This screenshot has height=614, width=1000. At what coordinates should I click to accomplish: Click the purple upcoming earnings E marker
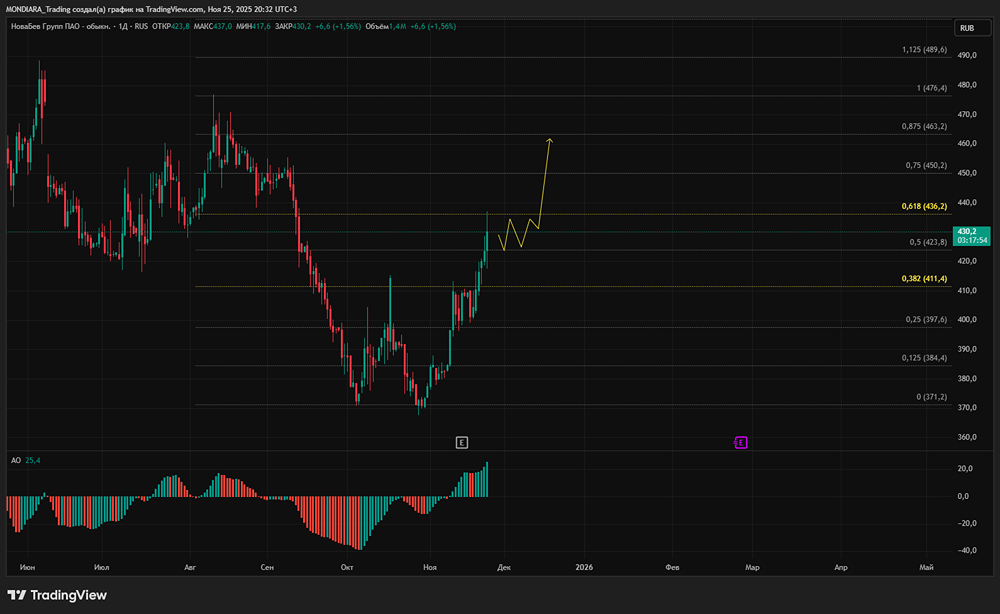pos(740,442)
